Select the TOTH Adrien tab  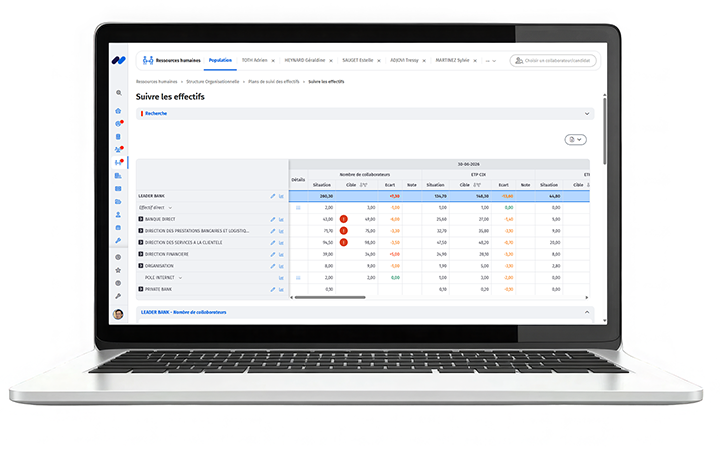pos(254,60)
